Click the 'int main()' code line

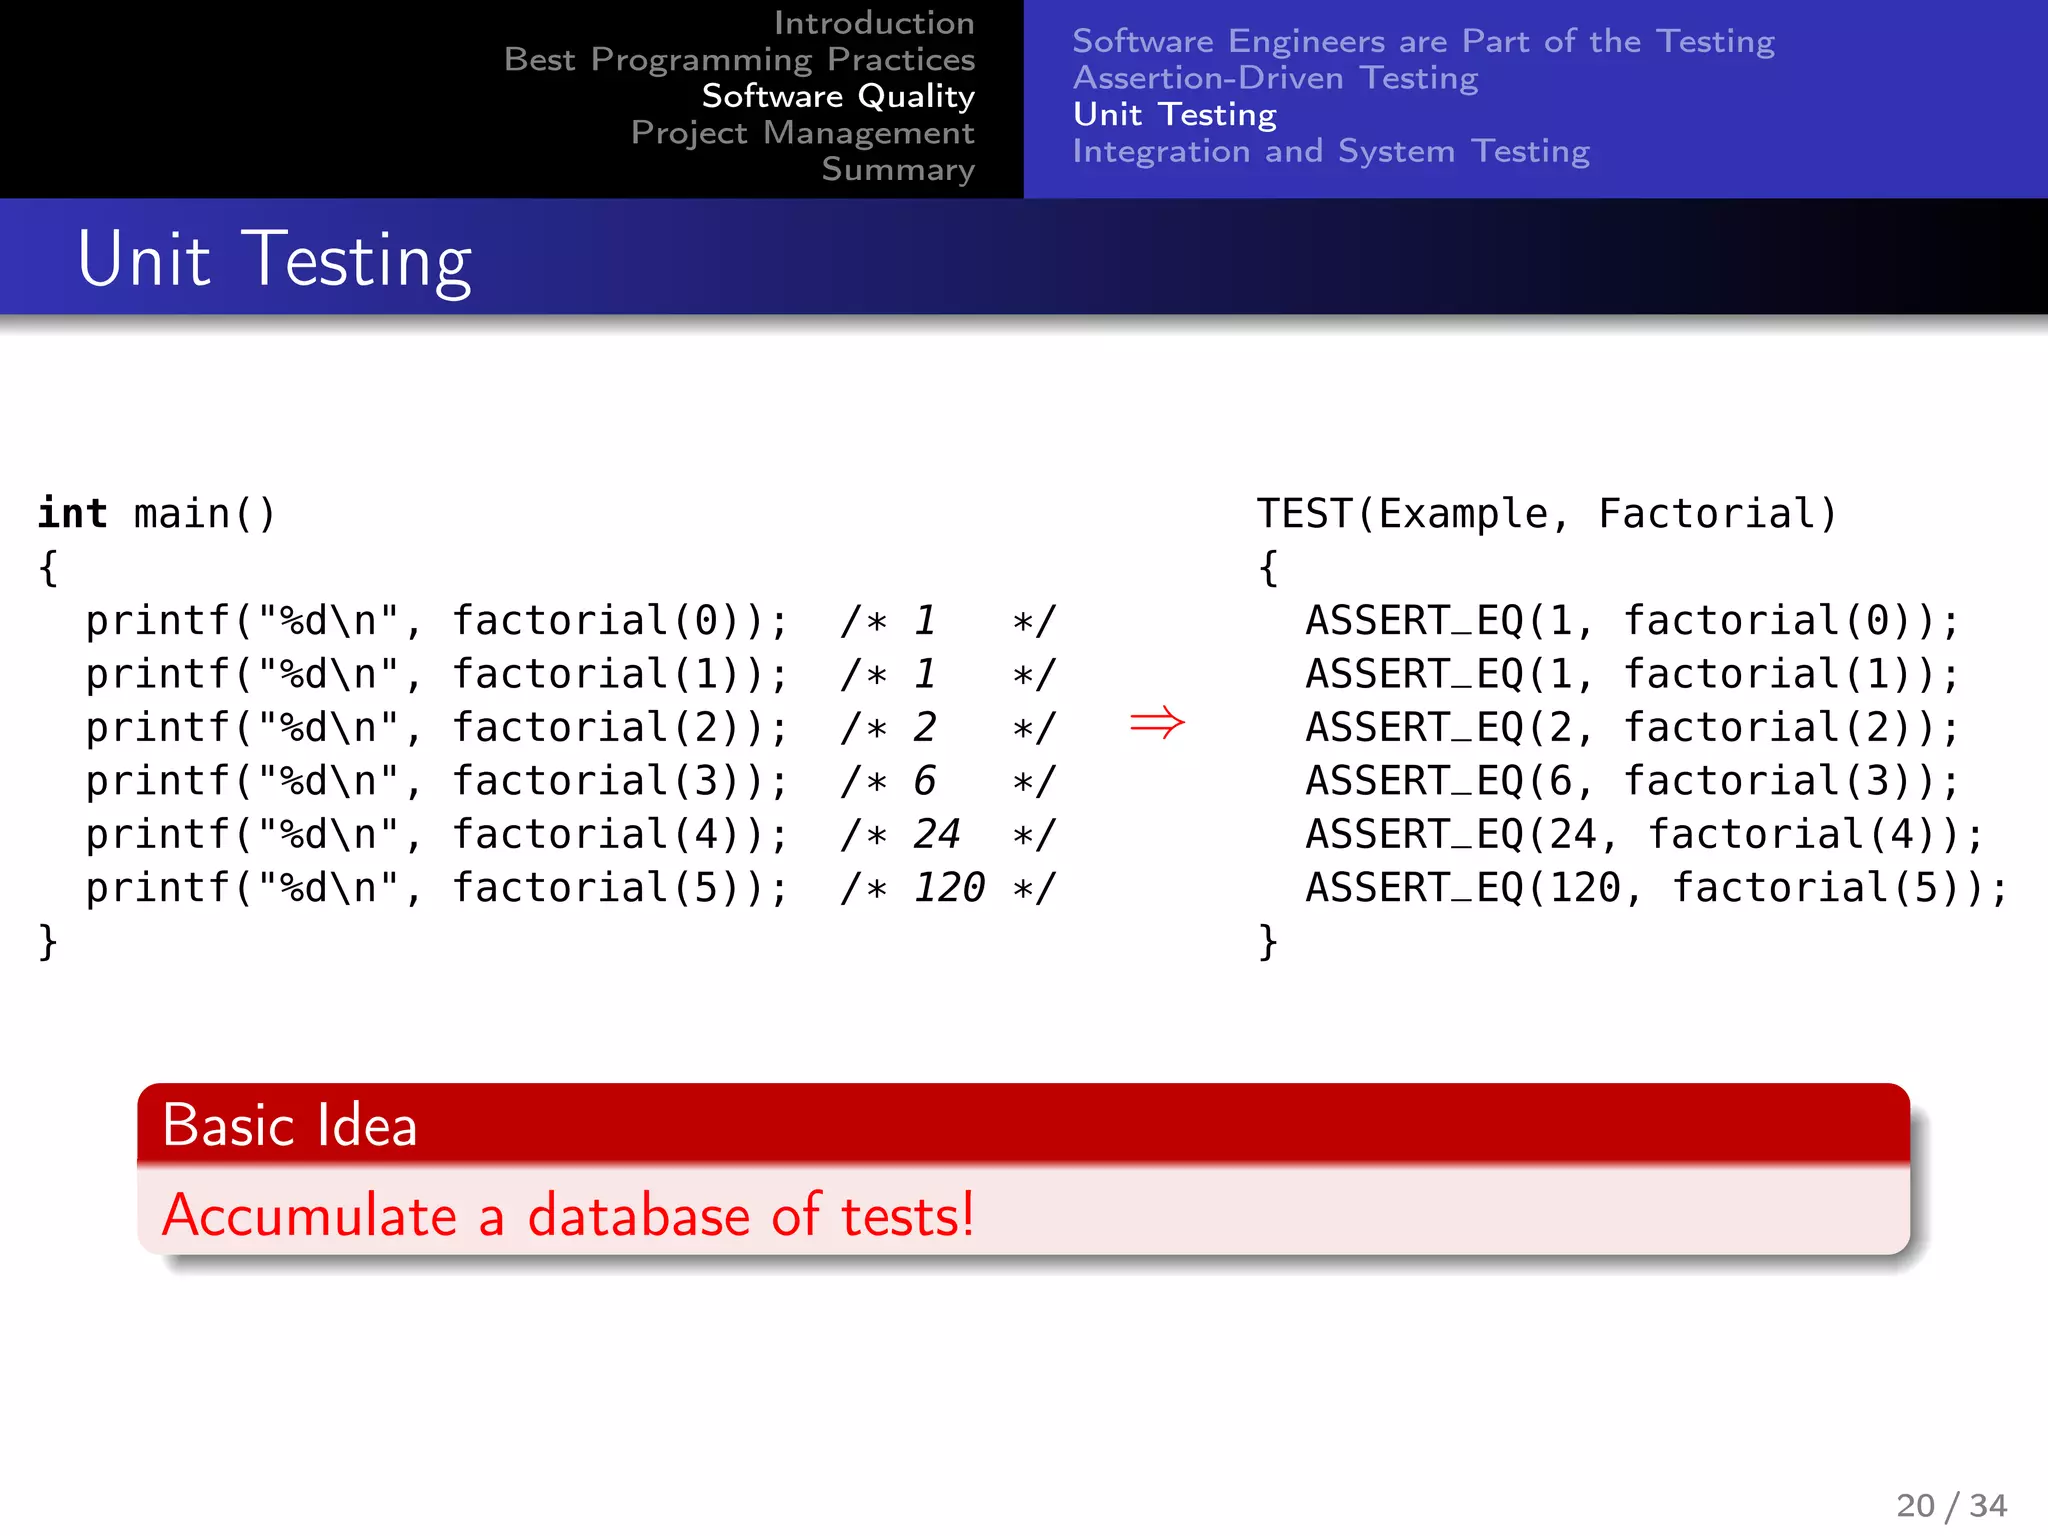pos(156,514)
